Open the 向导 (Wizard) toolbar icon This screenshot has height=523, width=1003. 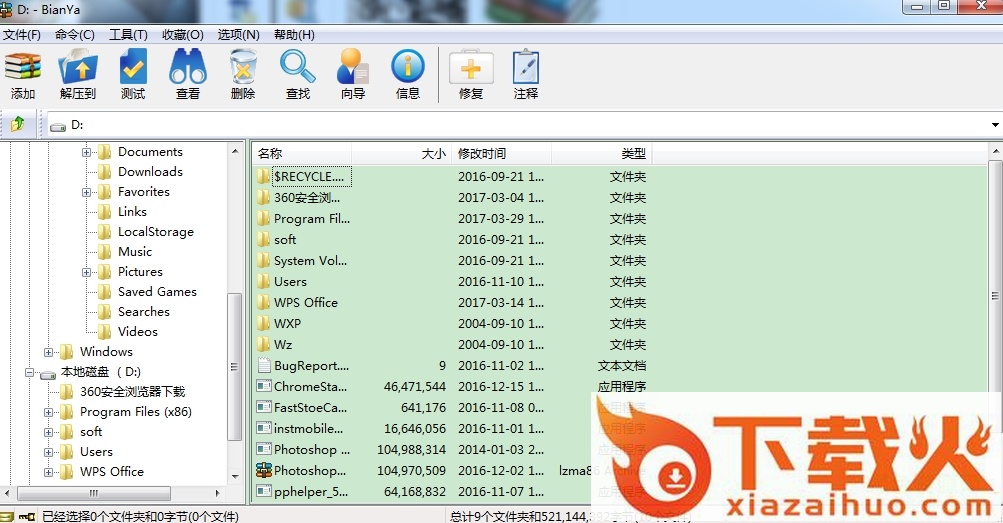click(x=353, y=75)
